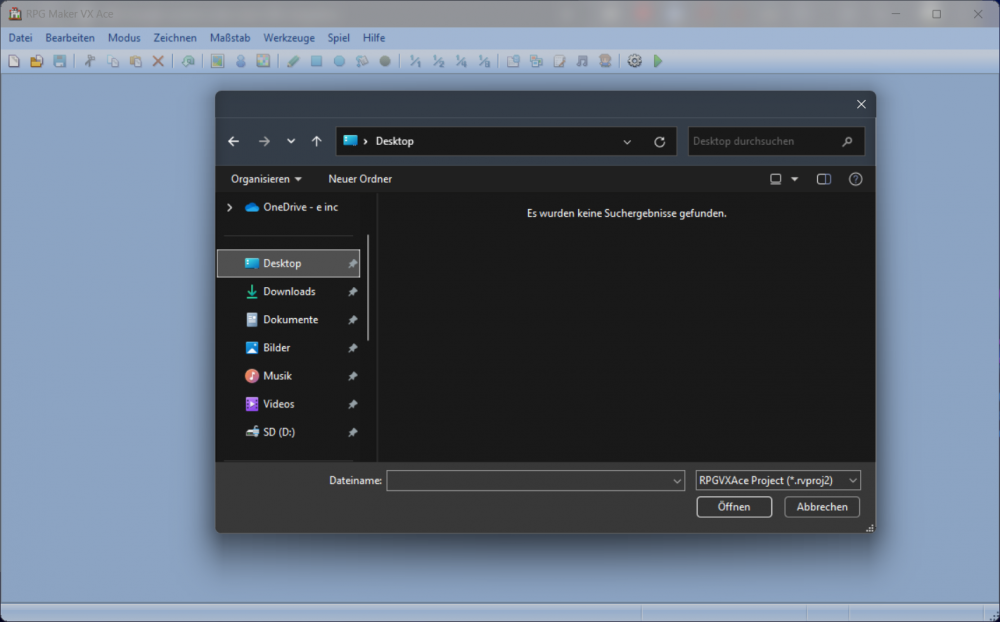Click the Play Test green arrow icon
Image resolution: width=1000 pixels, height=622 pixels.
pos(658,61)
